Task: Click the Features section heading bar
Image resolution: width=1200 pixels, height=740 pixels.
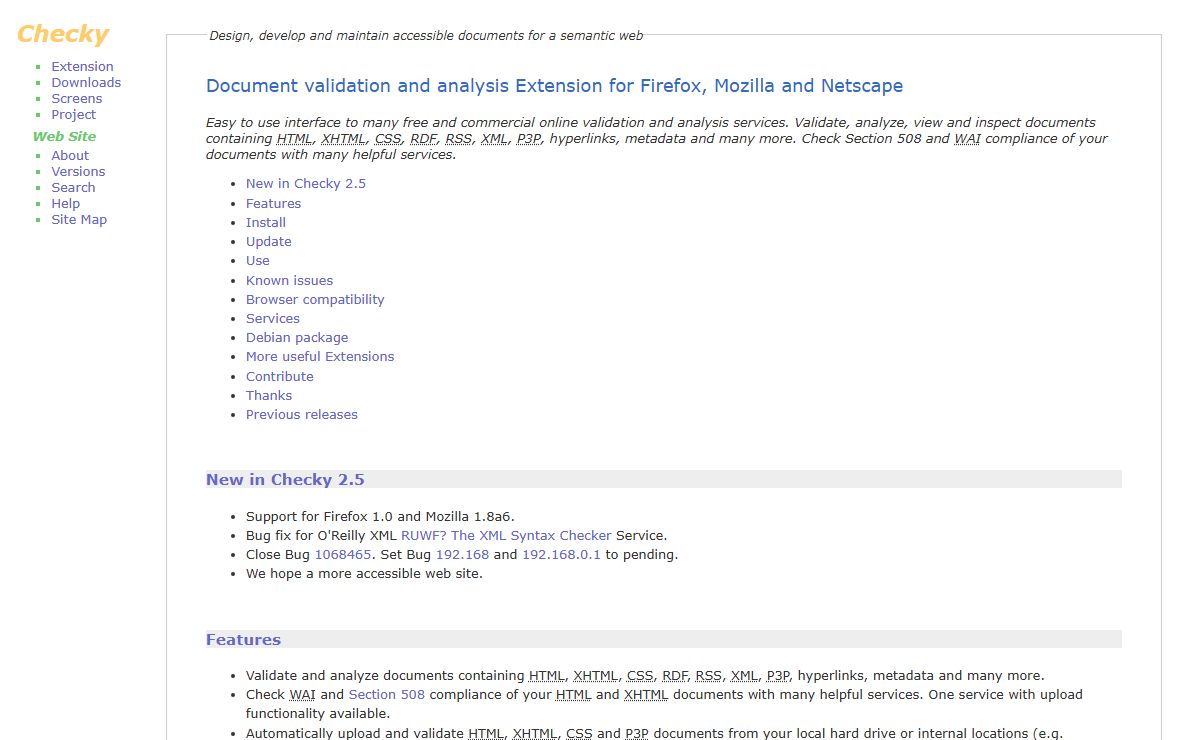Action: [664, 640]
